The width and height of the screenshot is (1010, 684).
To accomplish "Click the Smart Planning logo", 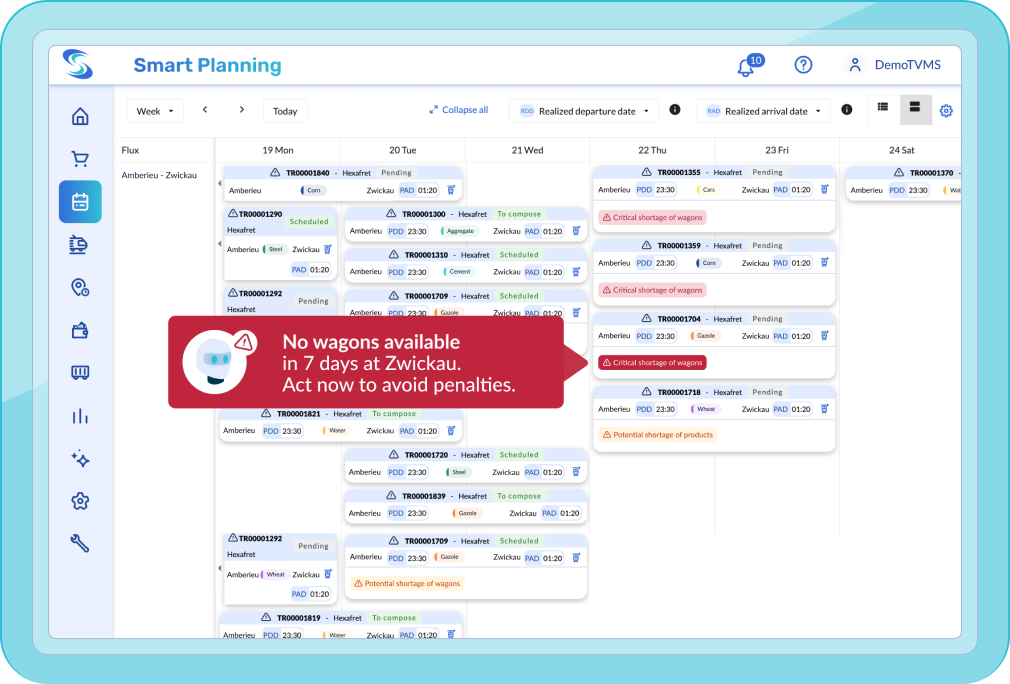I will [78, 64].
